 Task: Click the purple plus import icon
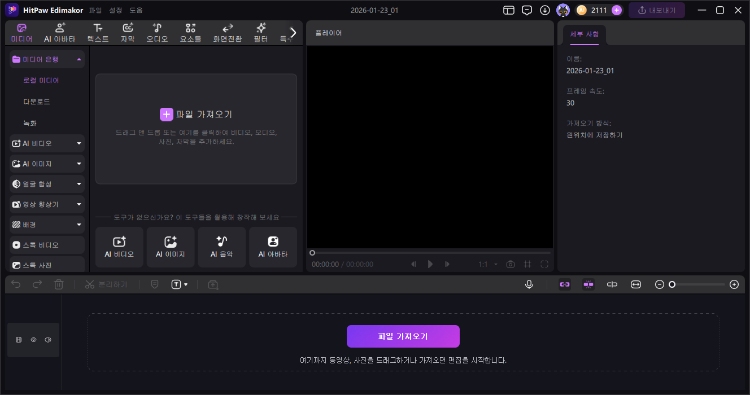coord(166,114)
